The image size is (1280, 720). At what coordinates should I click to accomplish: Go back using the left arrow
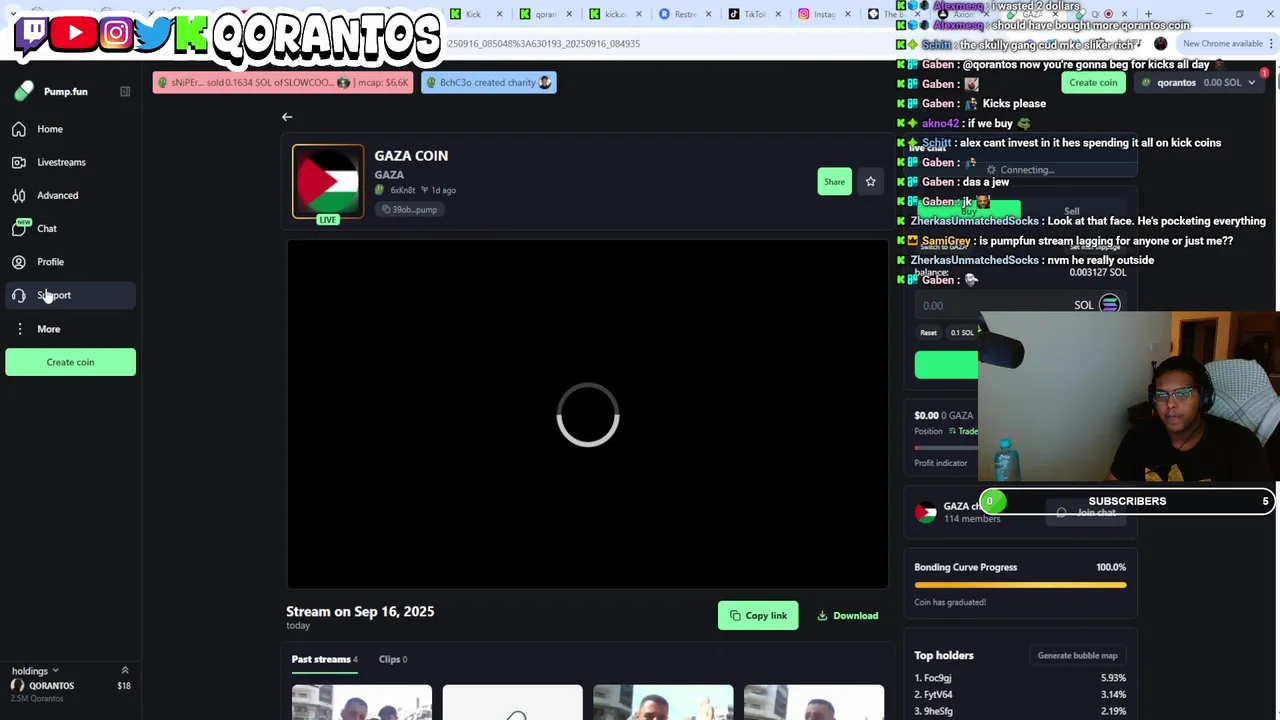click(x=287, y=117)
